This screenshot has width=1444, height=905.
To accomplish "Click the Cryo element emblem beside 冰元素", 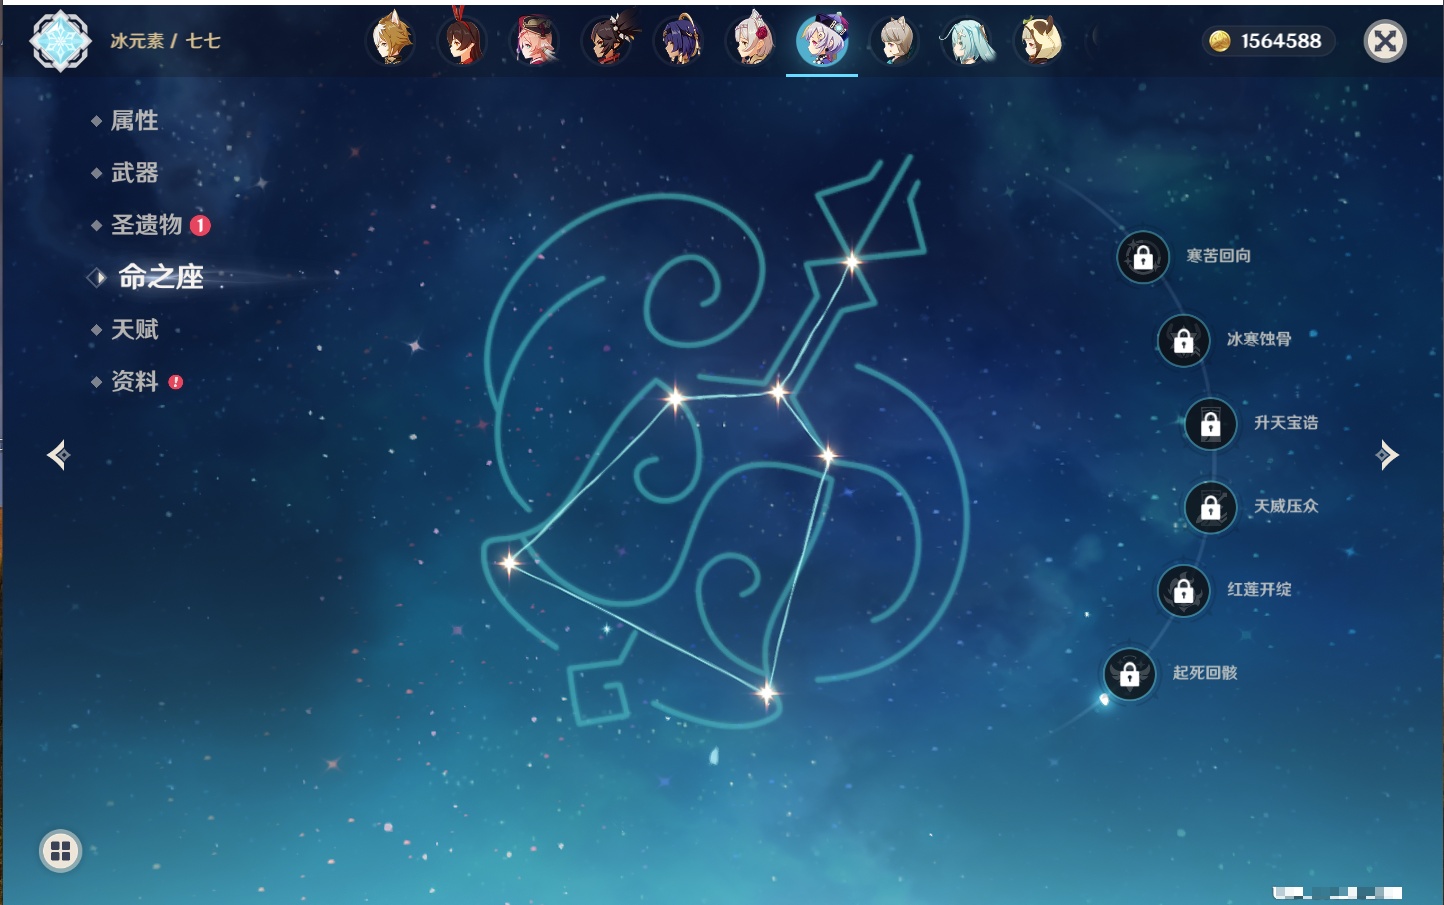I will 60,41.
